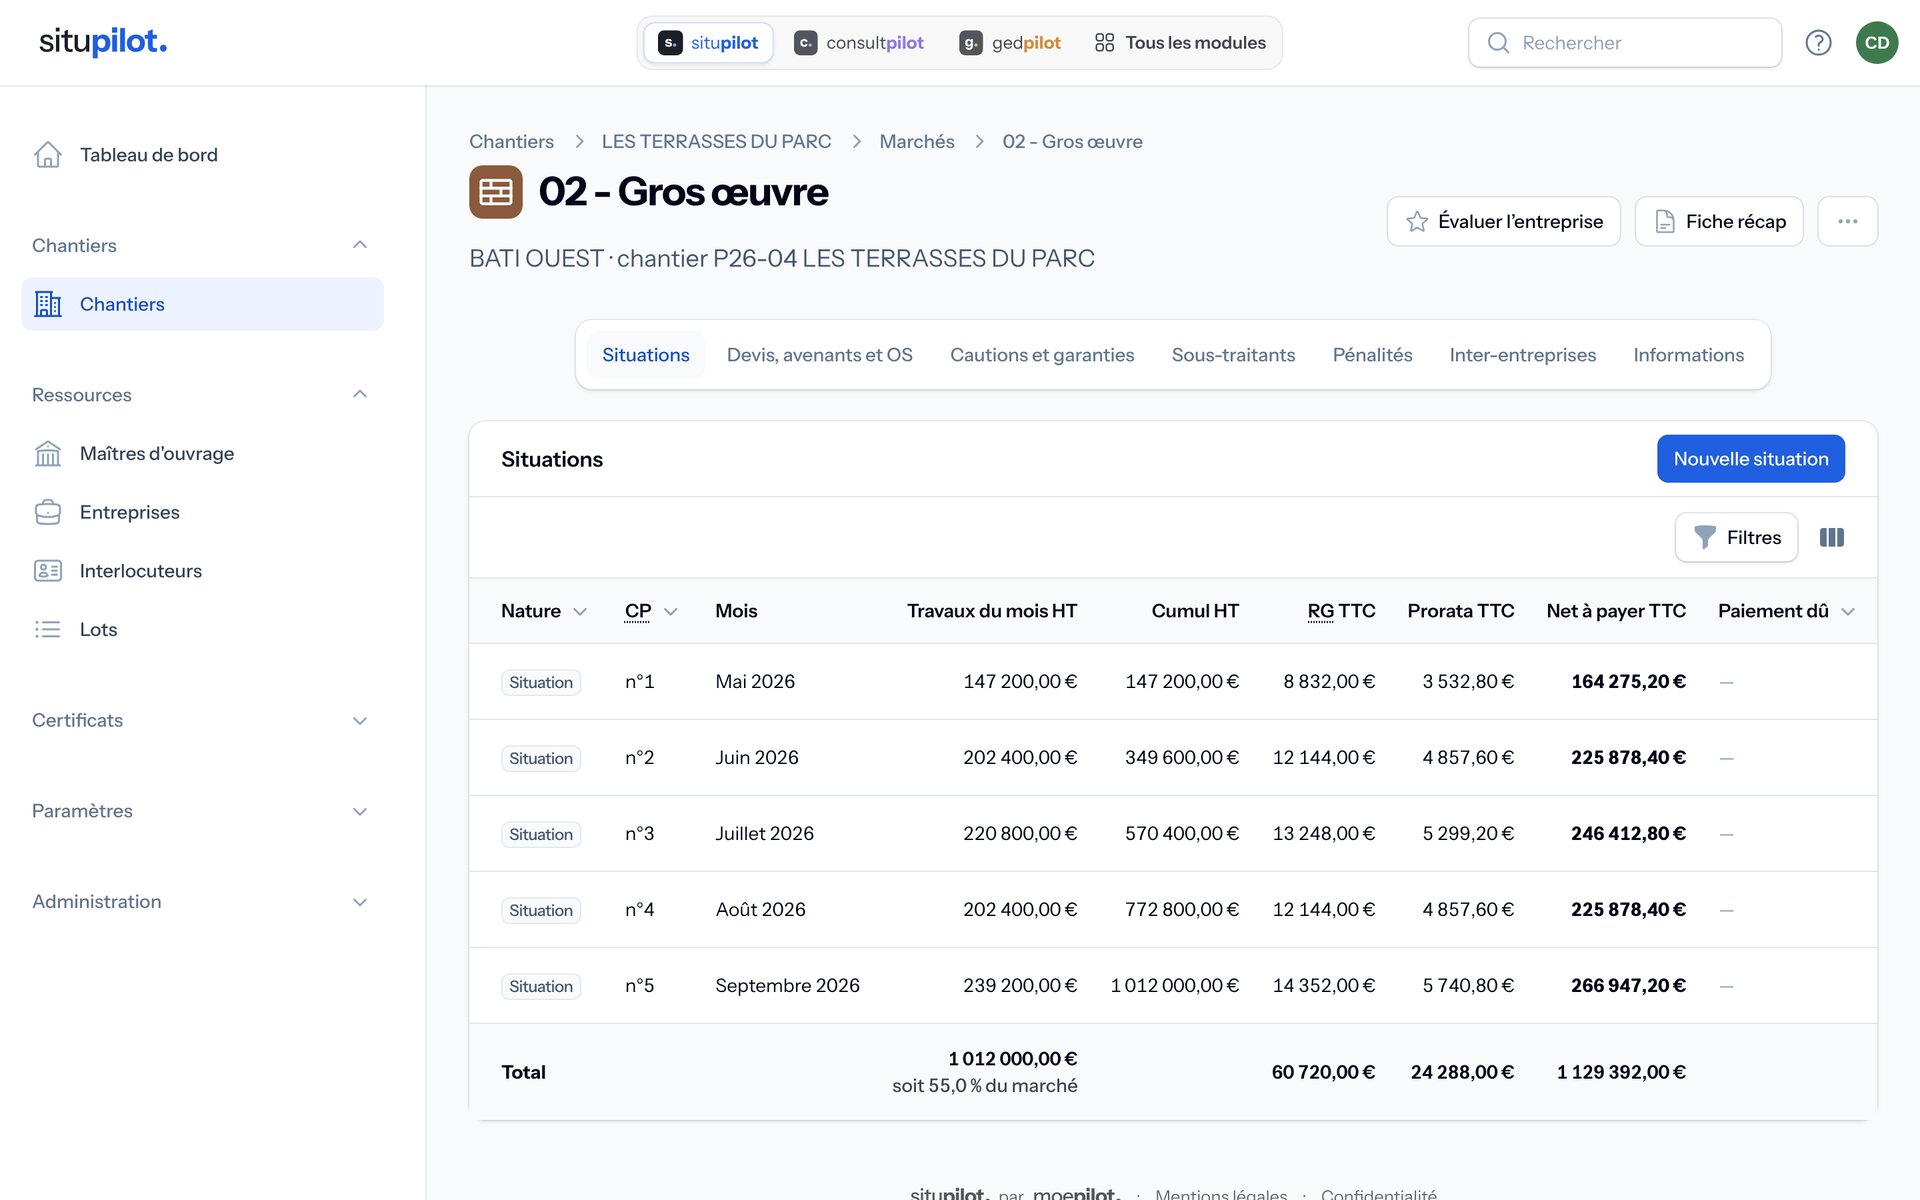
Task: Open the Informations tab
Action: click(1688, 355)
